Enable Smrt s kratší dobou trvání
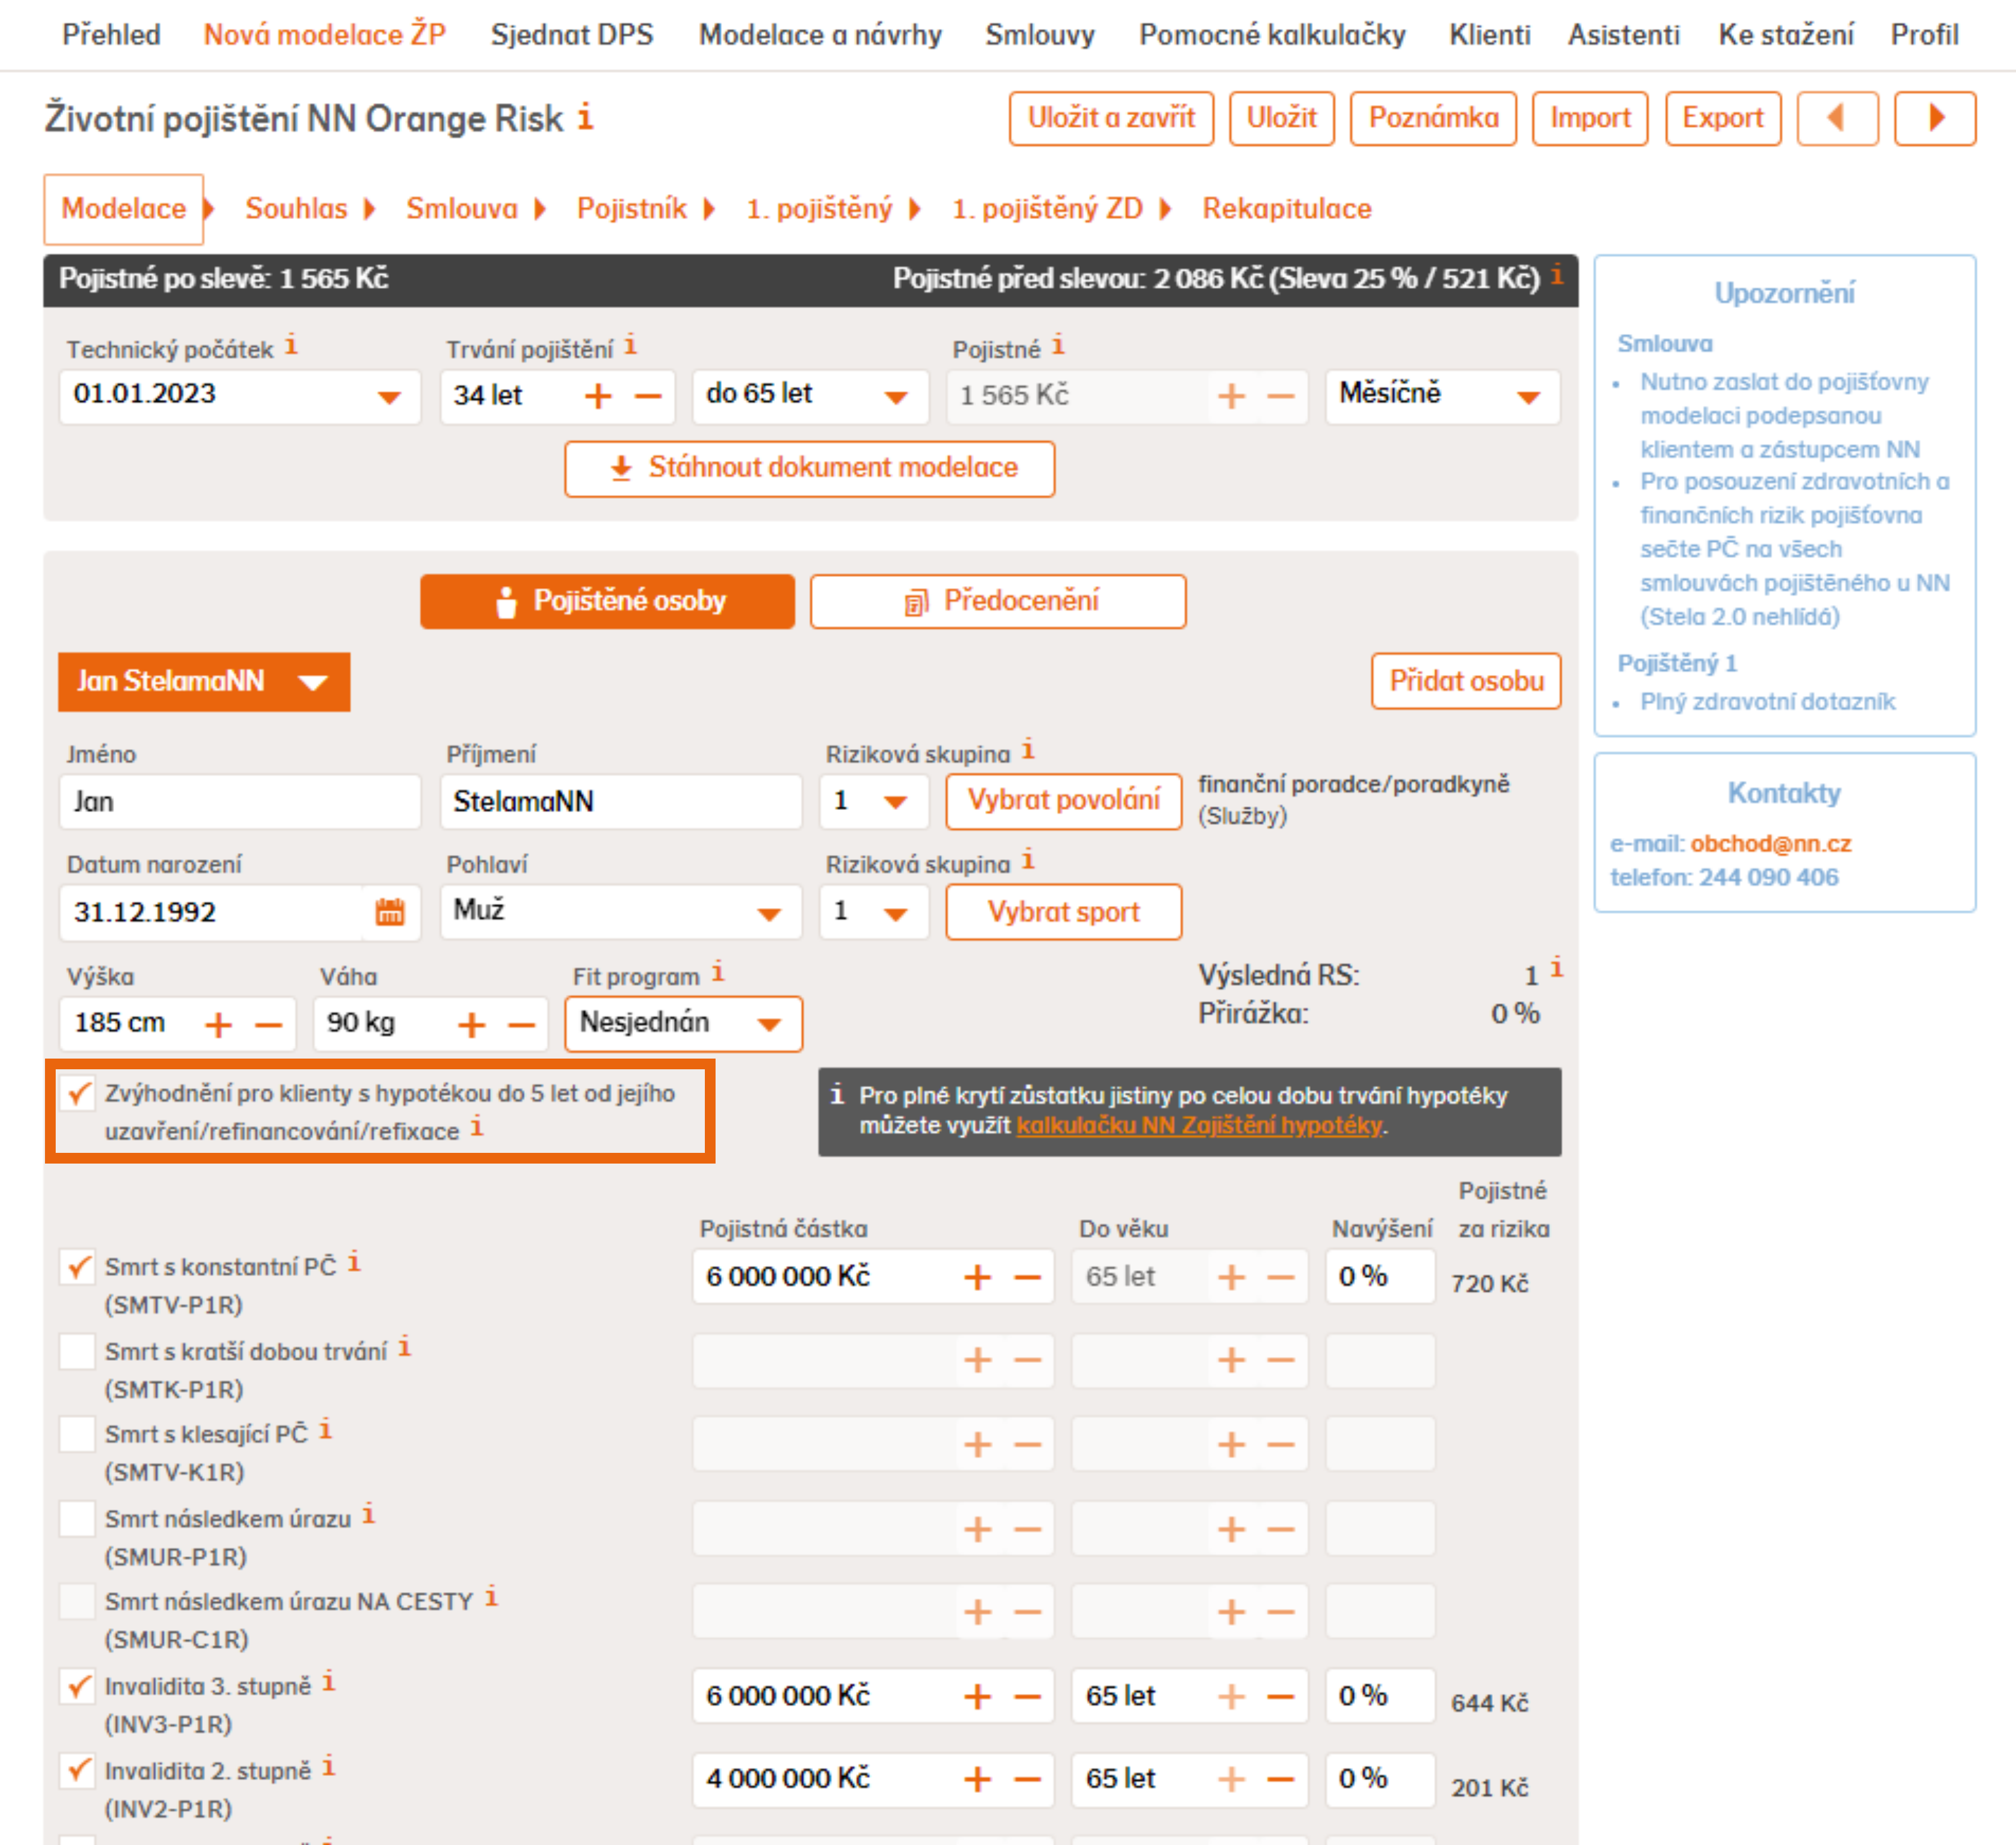 pos(78,1351)
